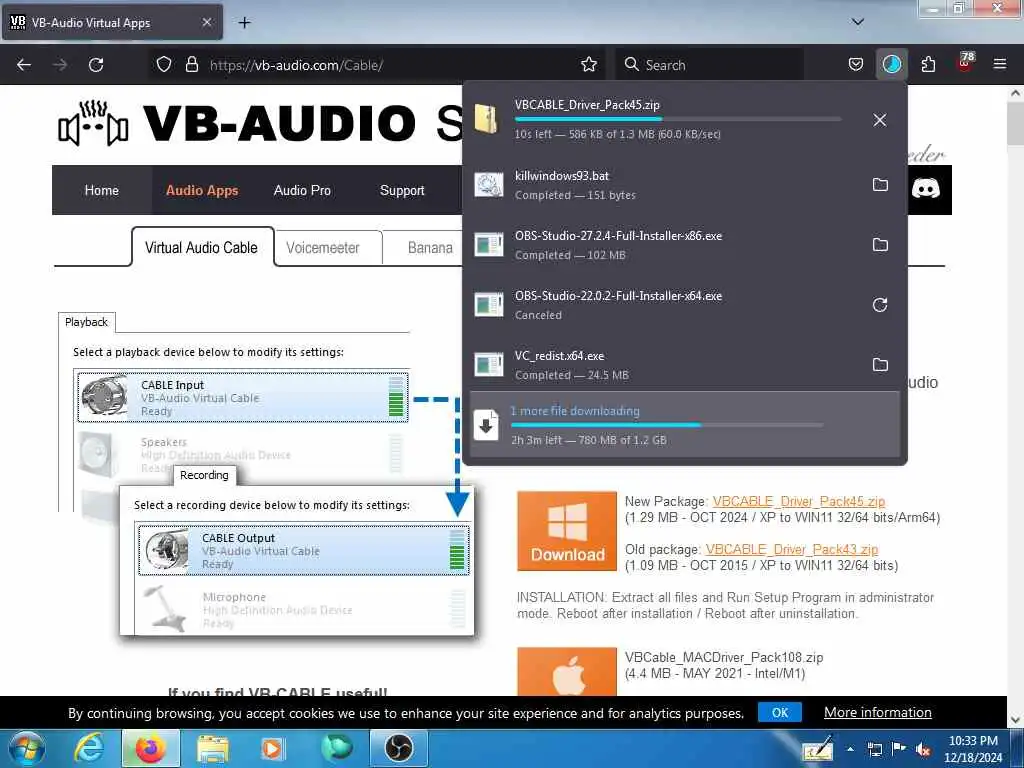Screen dimensions: 1024x768
Task: Click the page vertical scrollbar thumb
Action: coord(1015,124)
